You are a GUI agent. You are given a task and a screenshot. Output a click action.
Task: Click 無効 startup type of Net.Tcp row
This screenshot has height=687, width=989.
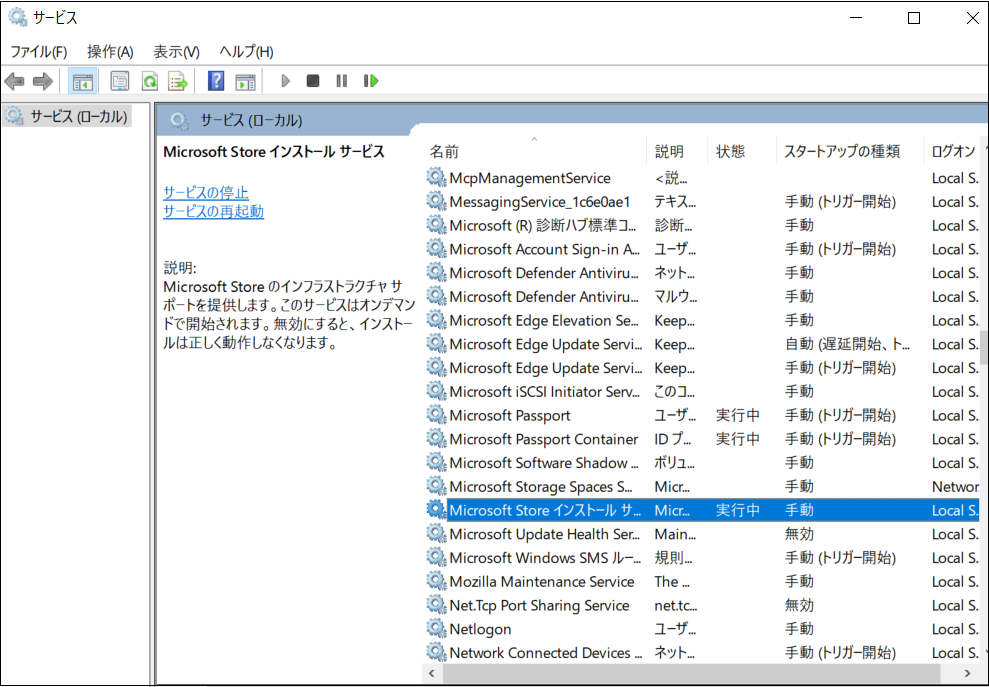[799, 605]
